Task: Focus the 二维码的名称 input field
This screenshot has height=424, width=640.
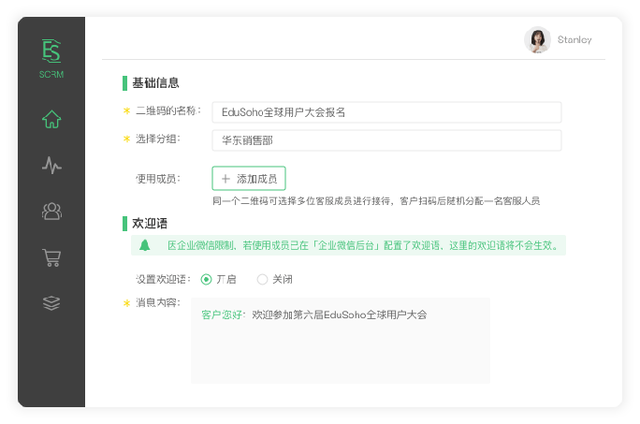Action: point(386,112)
